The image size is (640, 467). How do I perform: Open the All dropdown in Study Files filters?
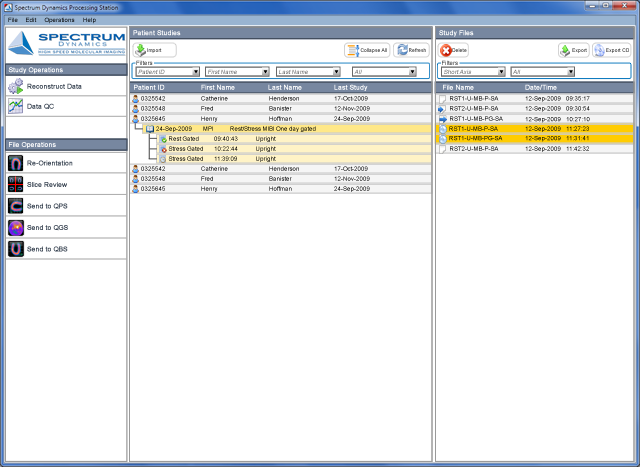(543, 72)
